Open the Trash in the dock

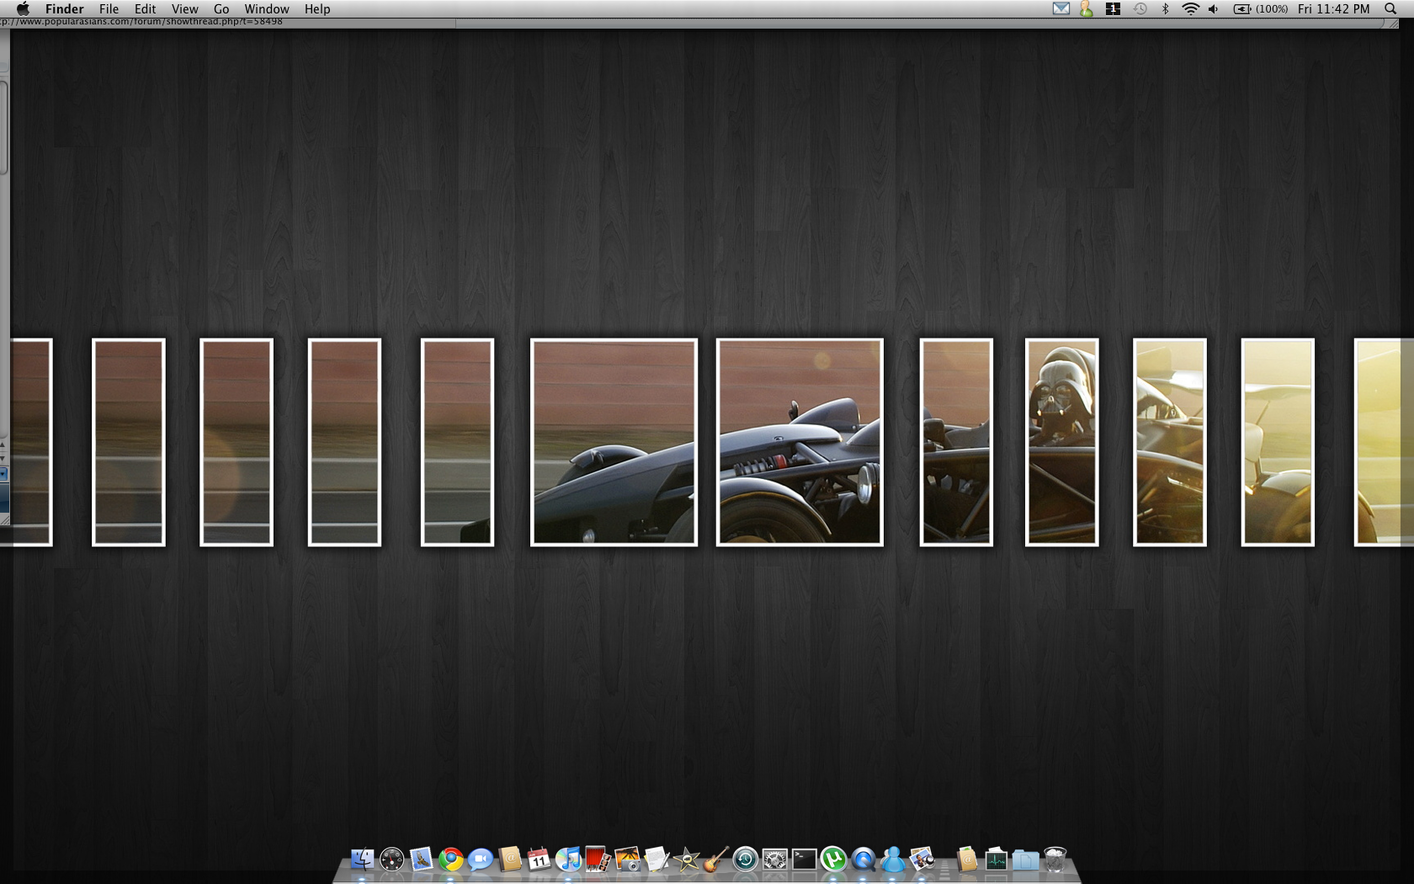[1055, 858]
